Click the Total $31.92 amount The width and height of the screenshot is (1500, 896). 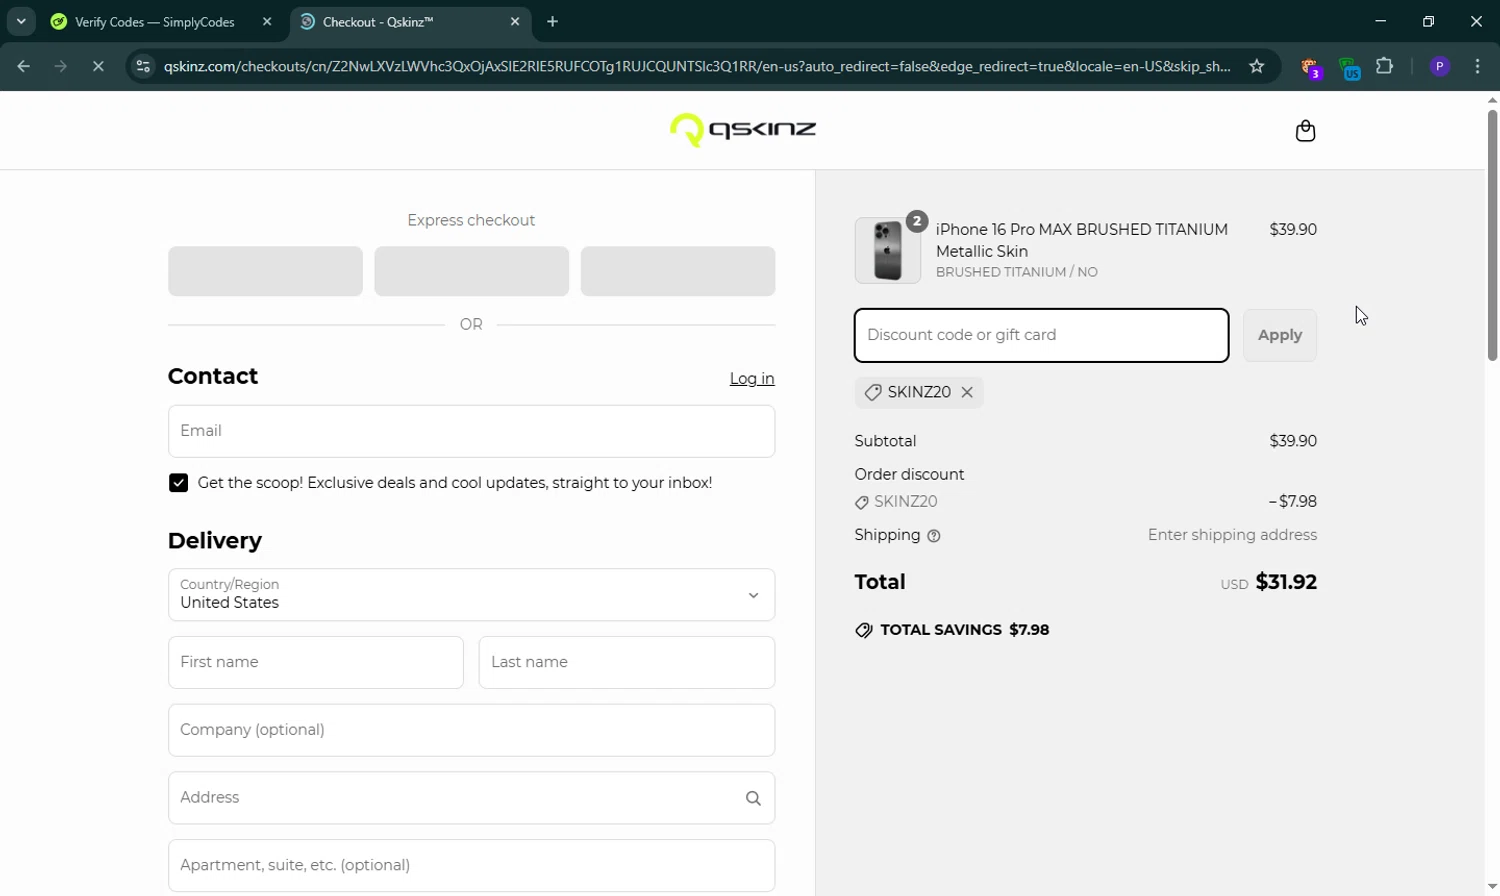coord(1286,582)
